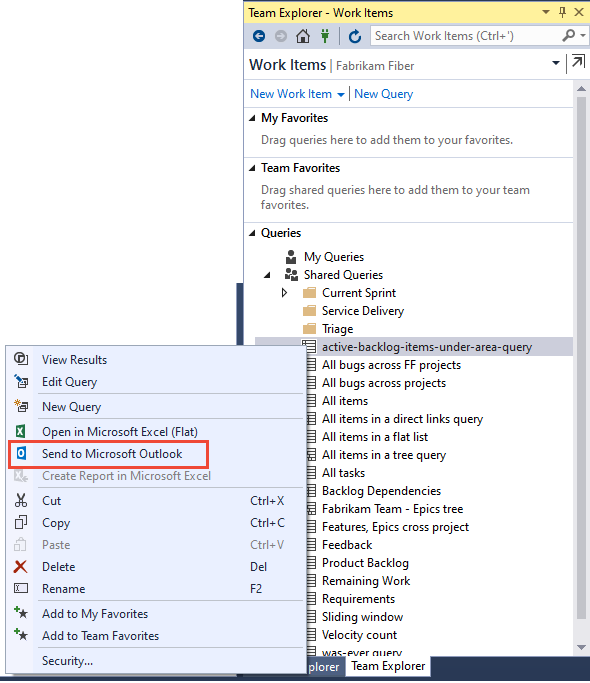Screen dimensions: 590x683
Task: Close the Team Explorer panel
Action: [579, 12]
